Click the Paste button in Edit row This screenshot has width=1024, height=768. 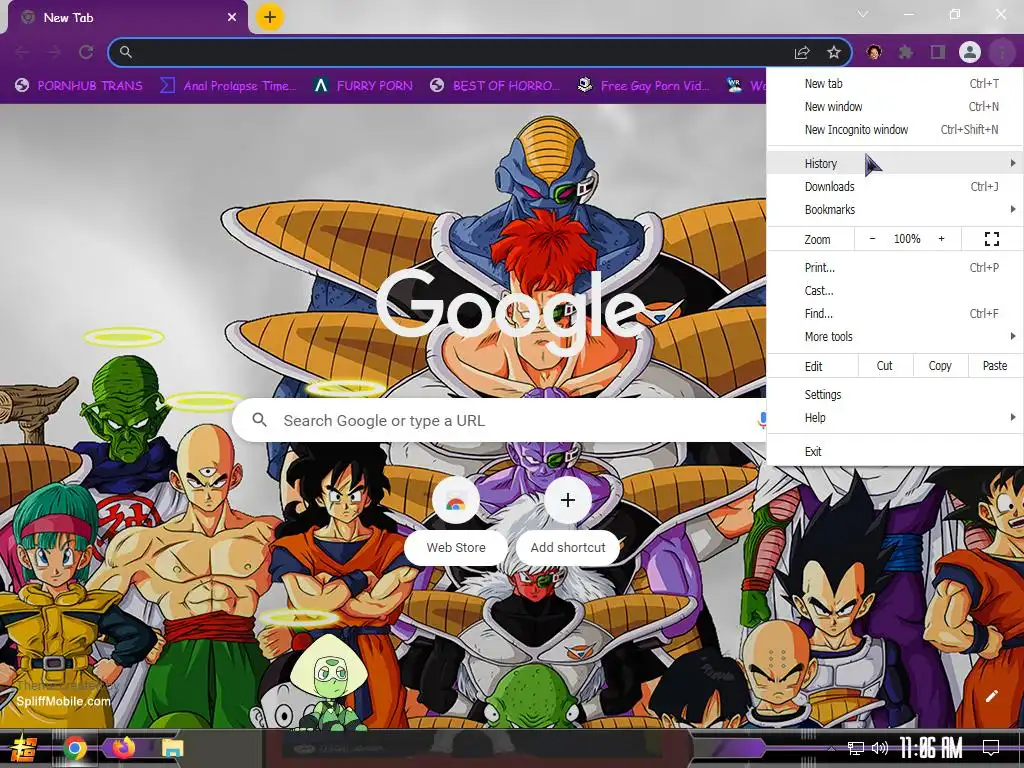[995, 366]
